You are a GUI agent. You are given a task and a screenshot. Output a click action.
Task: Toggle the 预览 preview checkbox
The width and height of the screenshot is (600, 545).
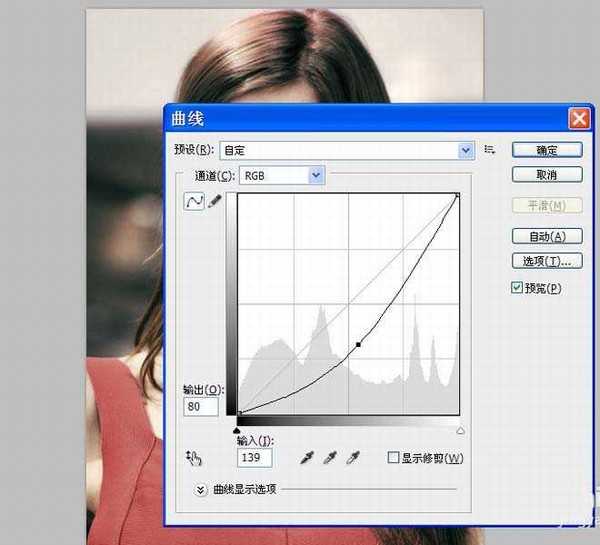[517, 288]
